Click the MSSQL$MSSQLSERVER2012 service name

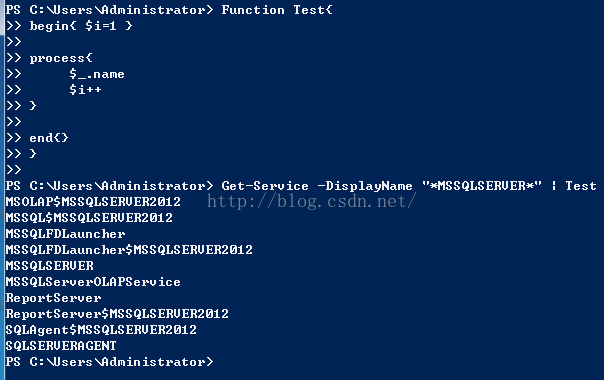[89, 218]
